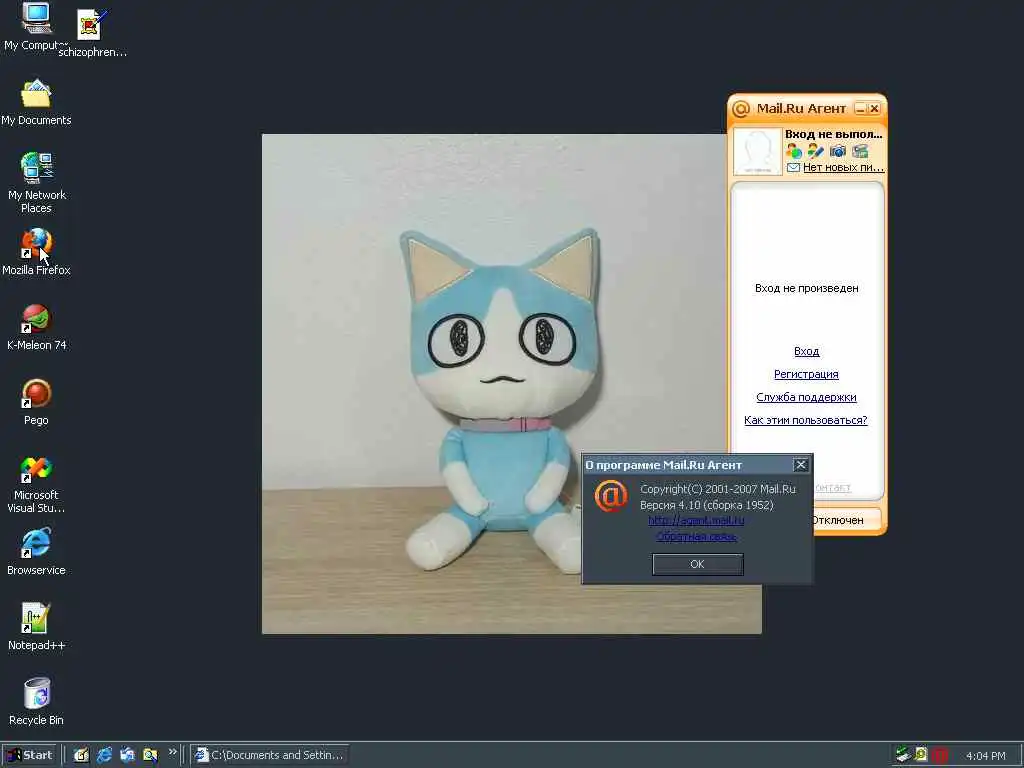1024x768 pixels.
Task: Click the Outlook Express Quick Launch icon
Action: [x=127, y=755]
